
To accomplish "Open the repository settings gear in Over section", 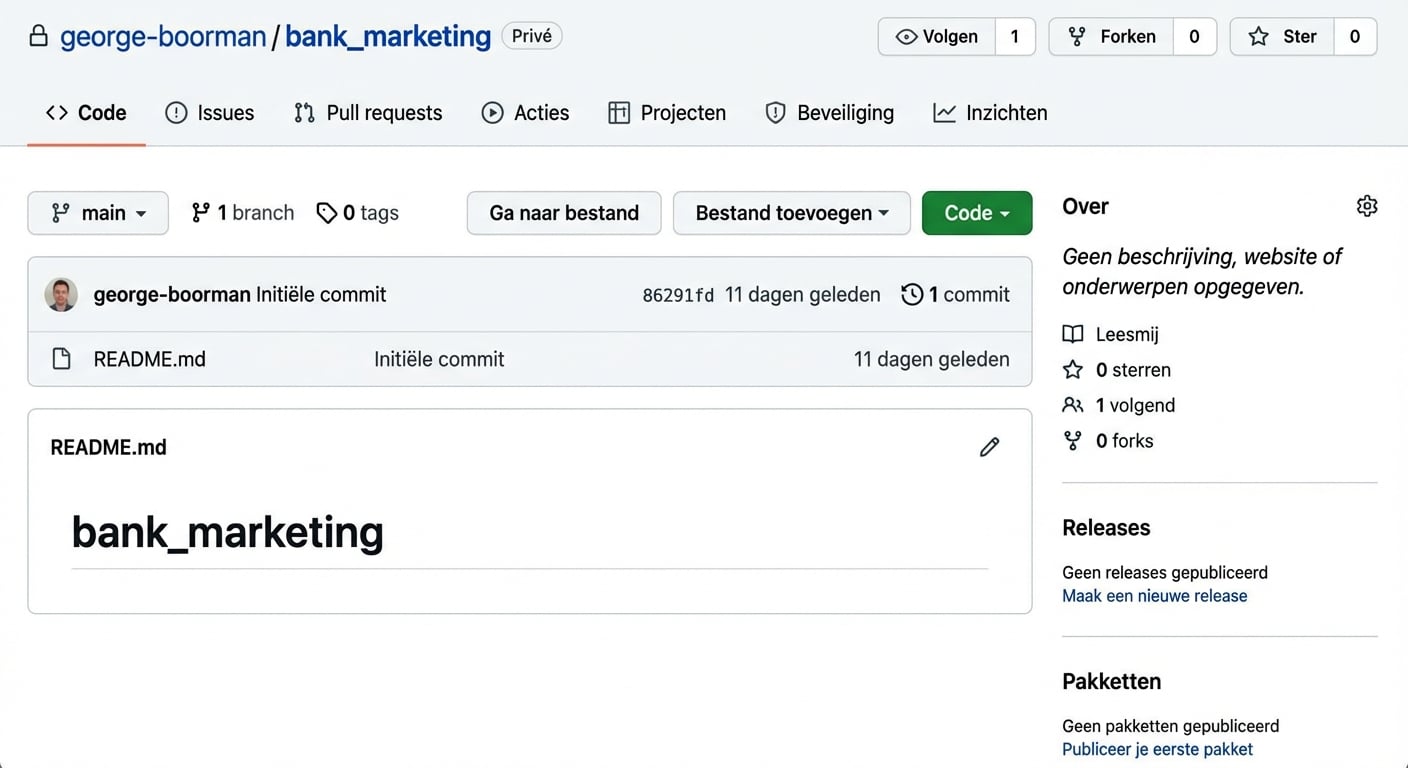I will [x=1367, y=206].
